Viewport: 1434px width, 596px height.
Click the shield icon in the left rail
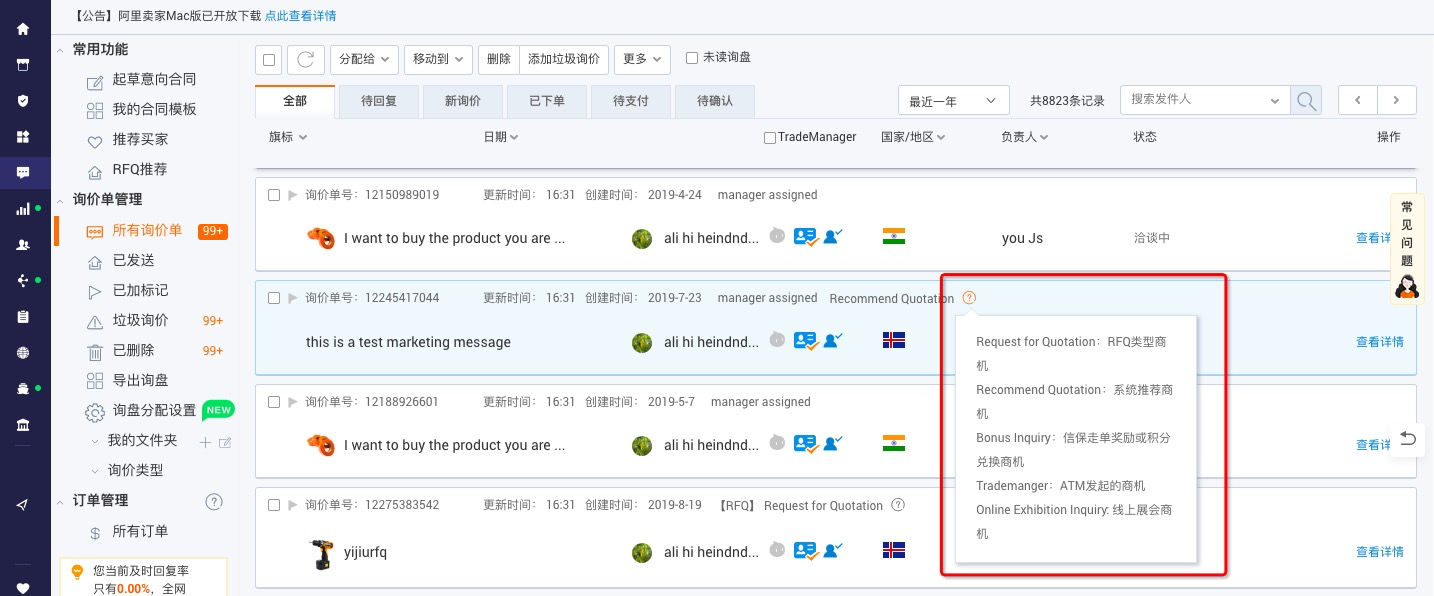[x=23, y=101]
